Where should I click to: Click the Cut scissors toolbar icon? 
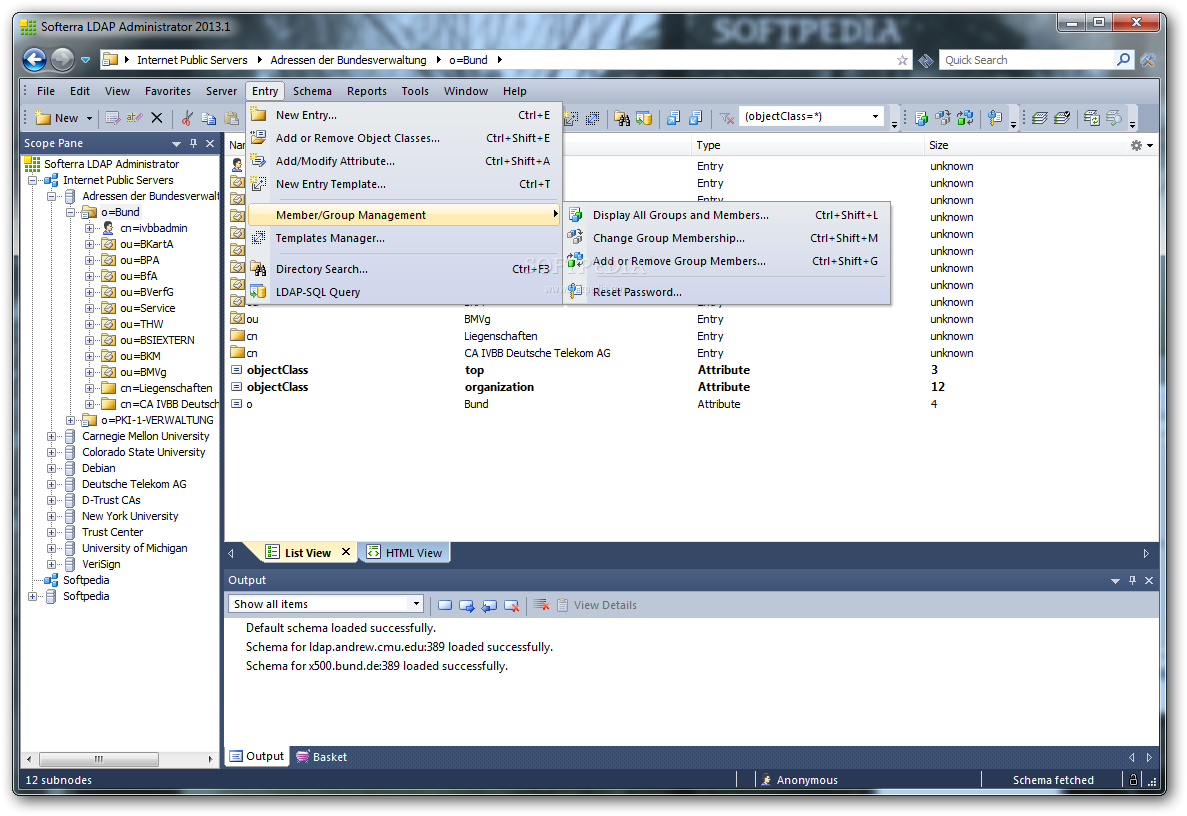tap(187, 117)
